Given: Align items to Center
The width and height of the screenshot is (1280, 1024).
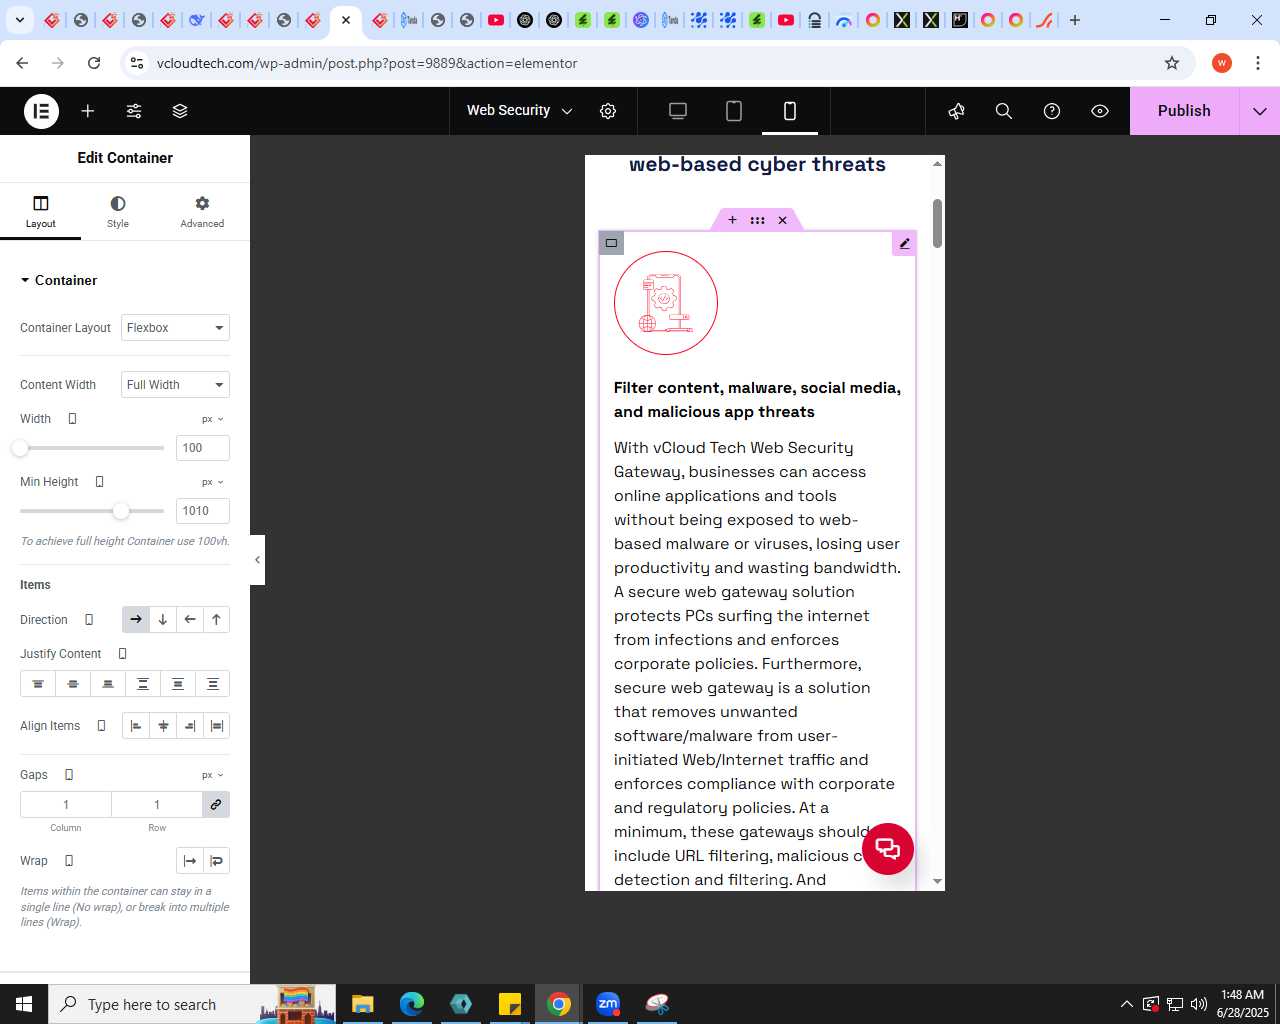Looking at the screenshot, I should pos(163,726).
